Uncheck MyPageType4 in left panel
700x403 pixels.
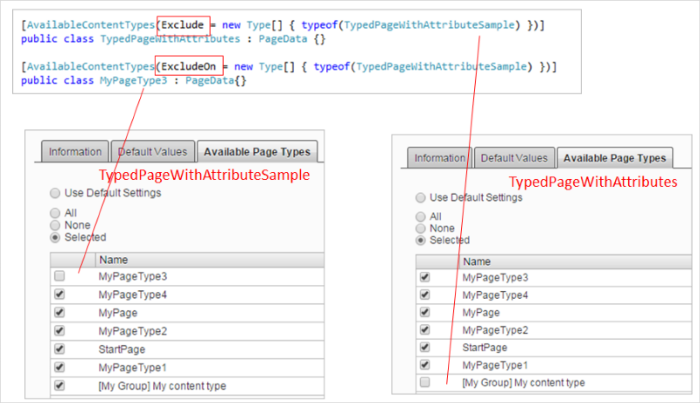pos(60,294)
